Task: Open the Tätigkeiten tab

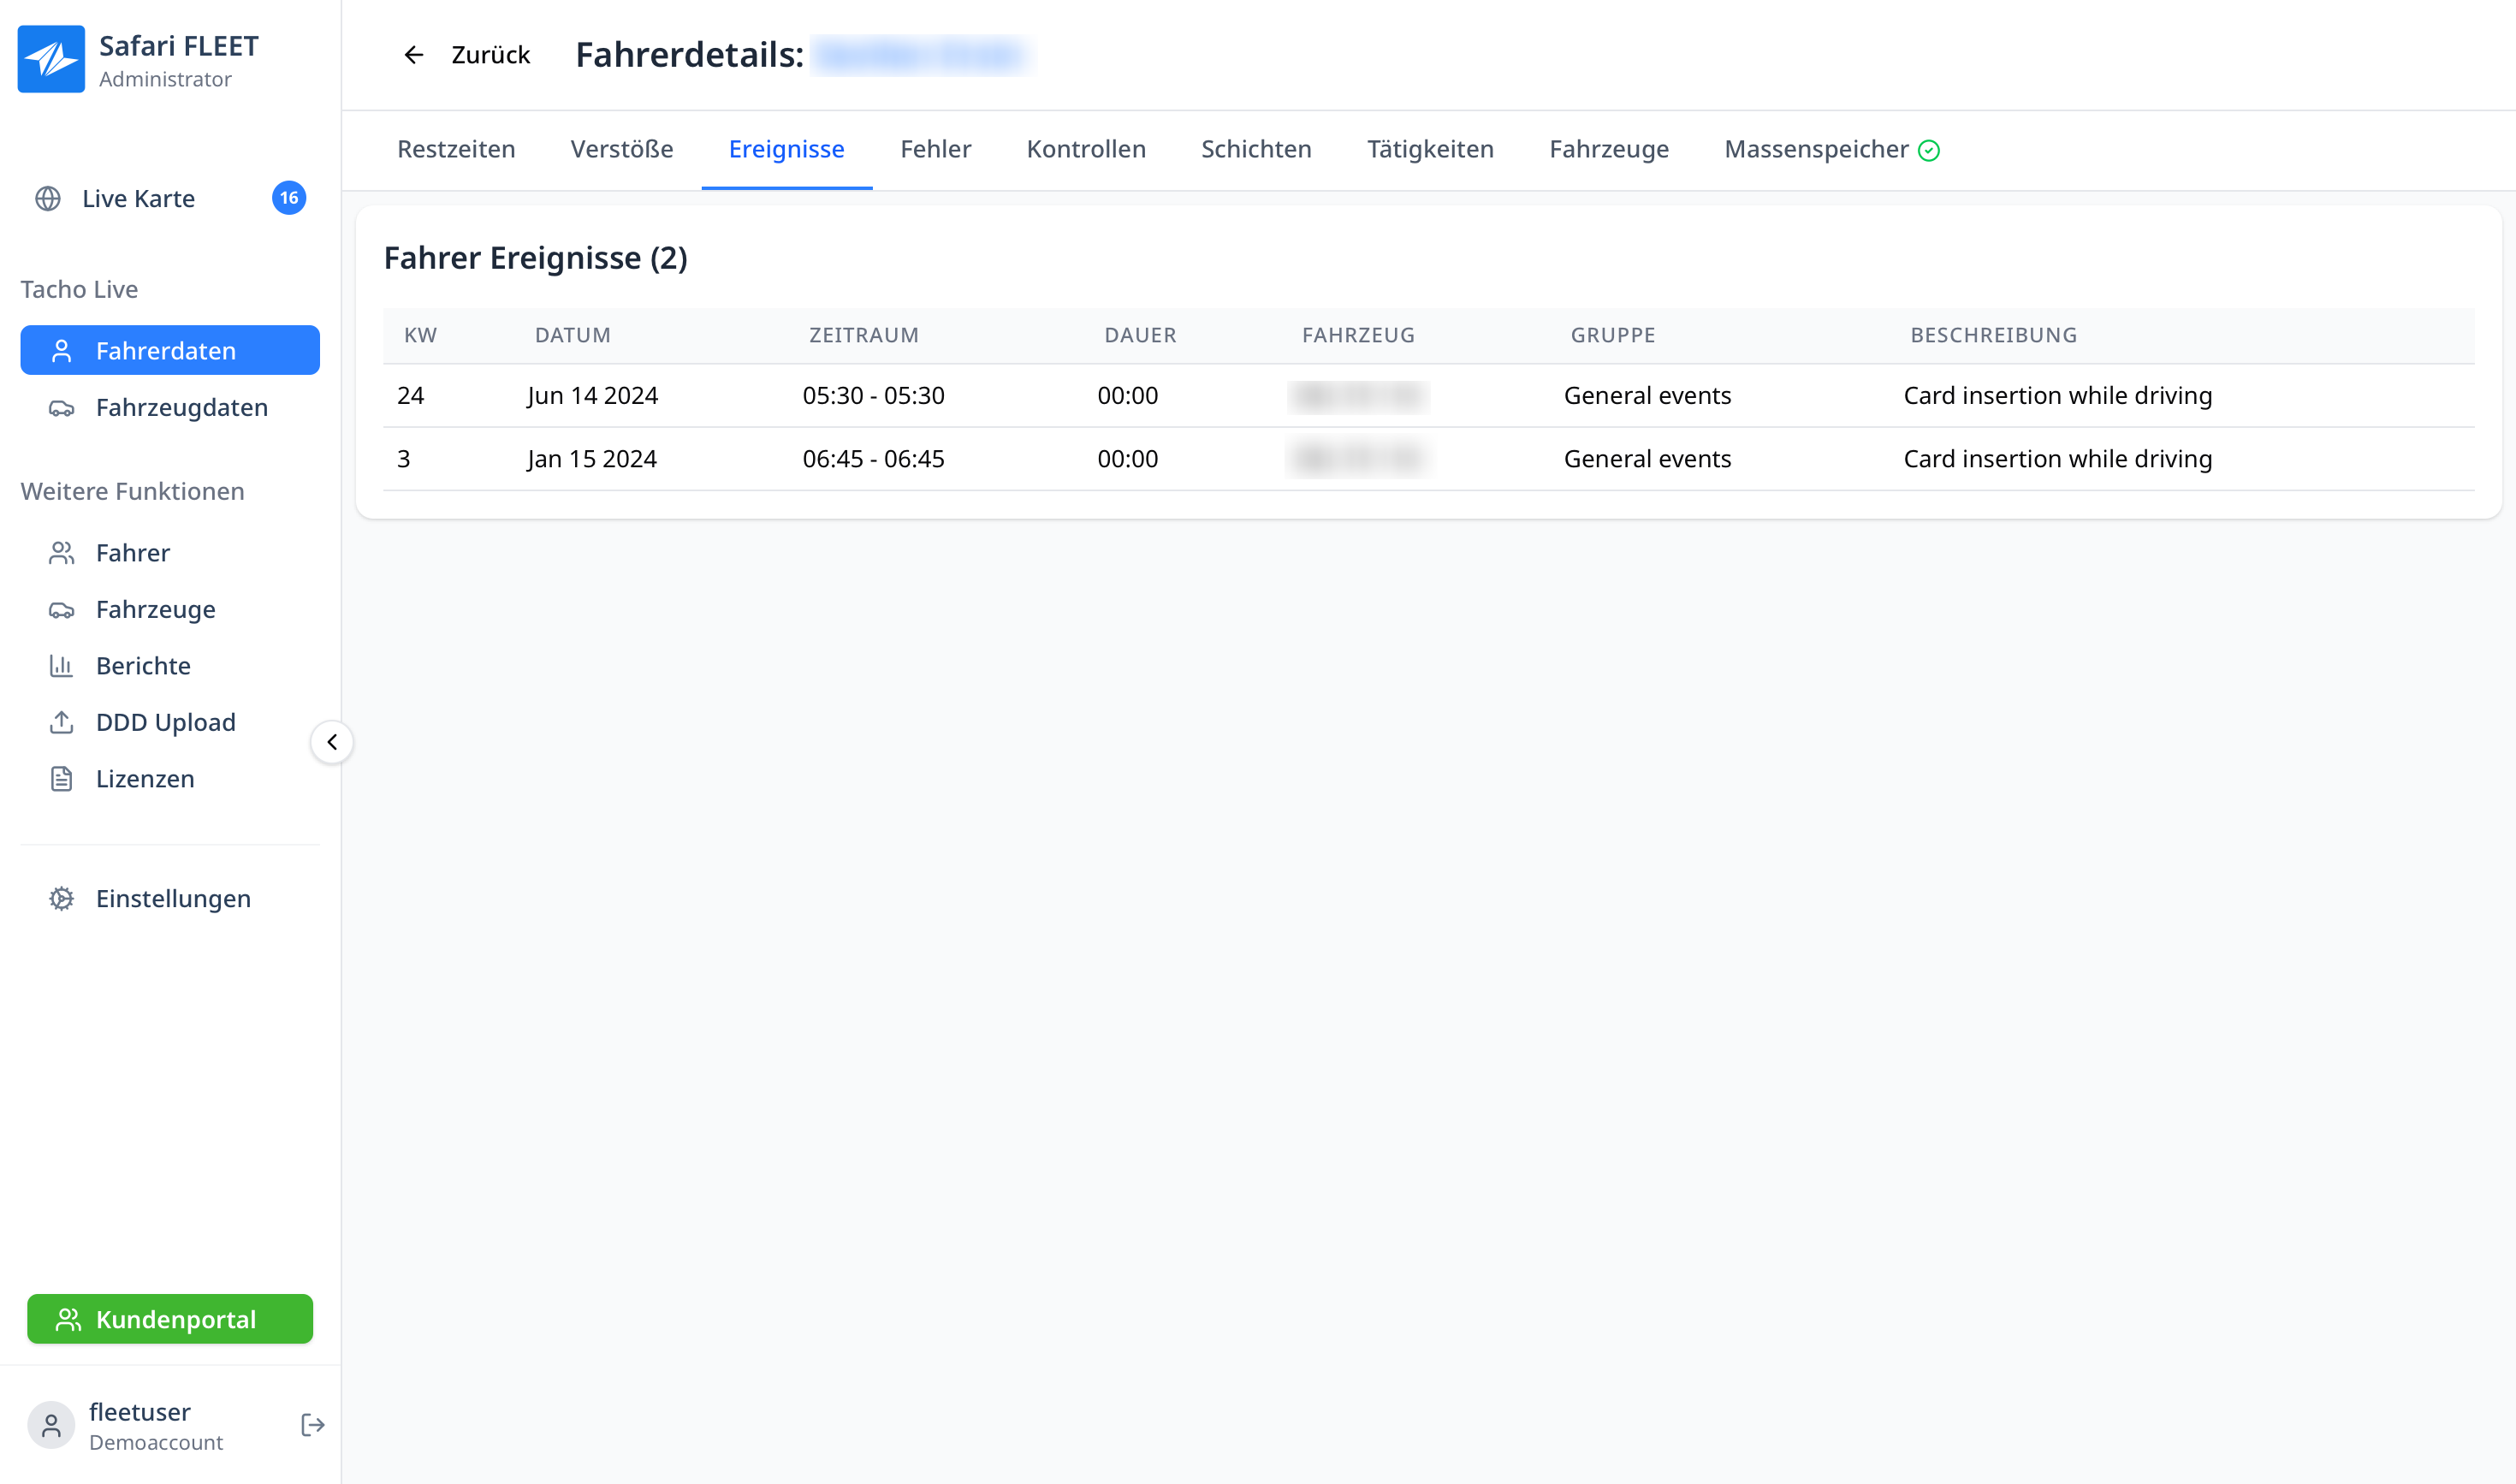Action: pos(1430,149)
